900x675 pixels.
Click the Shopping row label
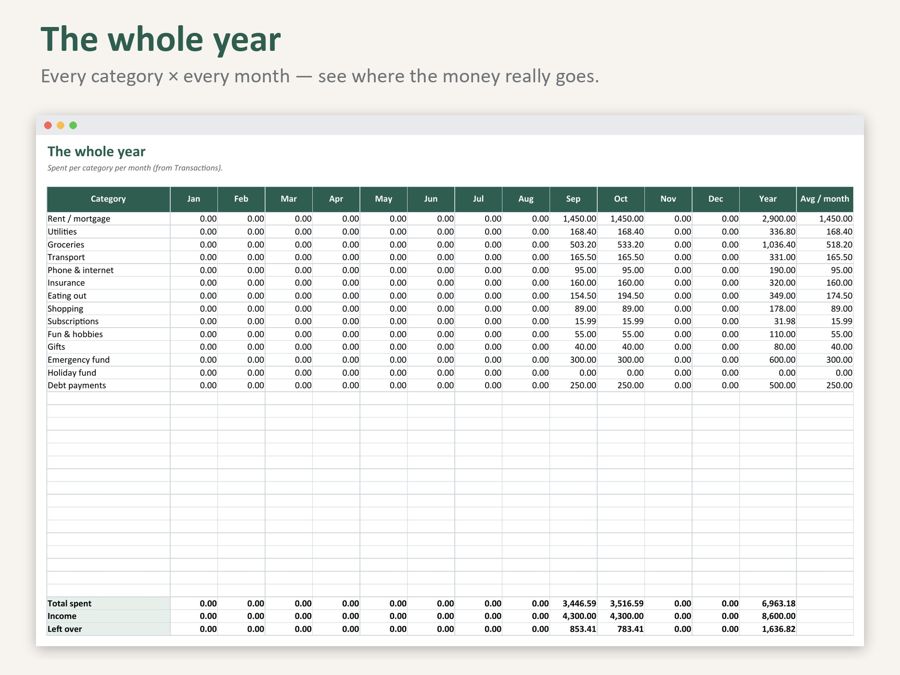click(x=65, y=308)
